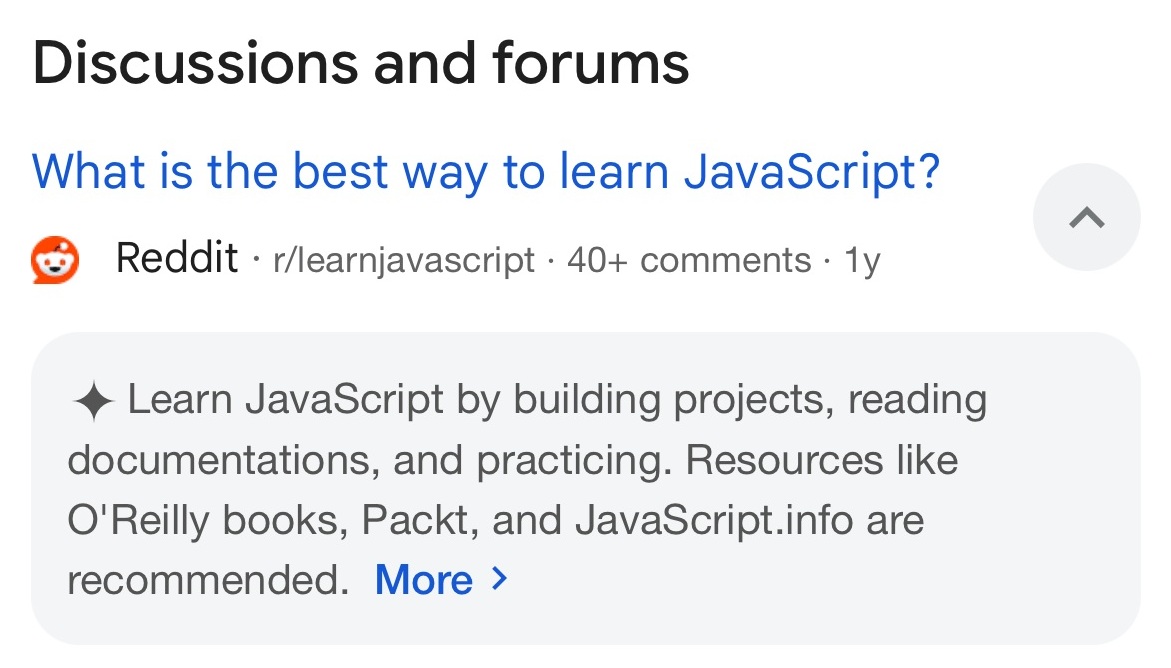Click the word "practicing" in summary

[573, 461]
